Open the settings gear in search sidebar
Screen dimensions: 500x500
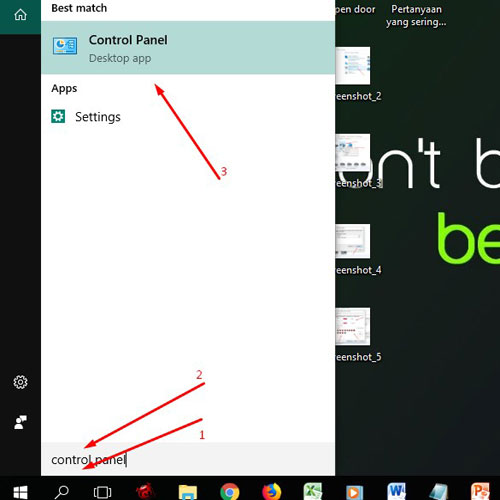click(x=20, y=382)
